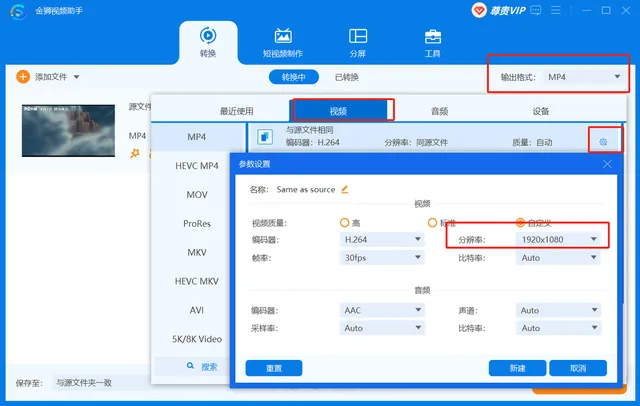Switch to the 分屏 split-screen tab
The height and width of the screenshot is (406, 640).
358,42
